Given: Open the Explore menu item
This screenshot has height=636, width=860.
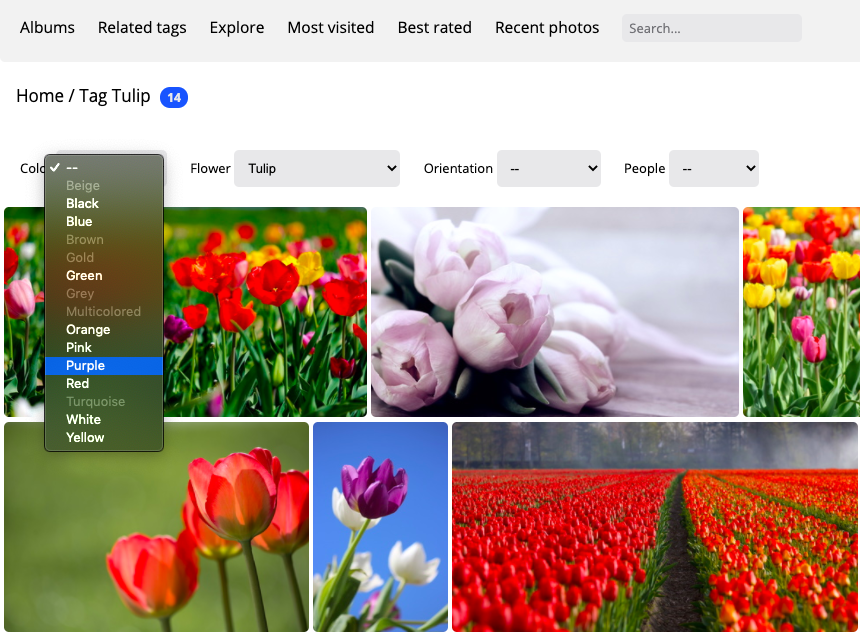Looking at the screenshot, I should tap(237, 27).
